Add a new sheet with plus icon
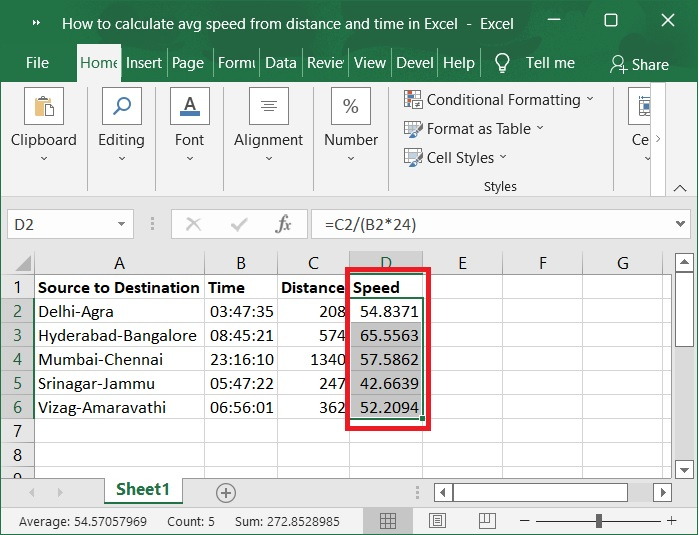Image resolution: width=699 pixels, height=535 pixels. 226,492
